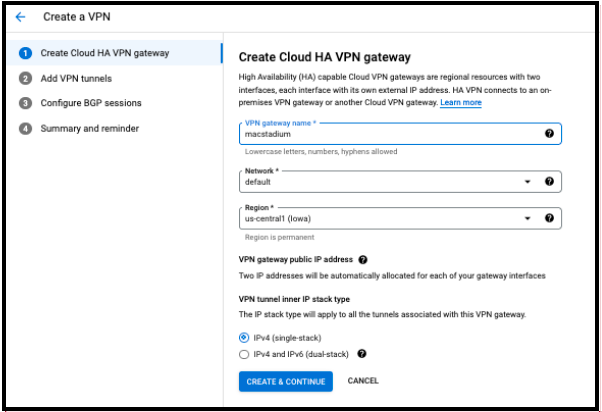Follow the Learn more link
The width and height of the screenshot is (602, 412).
[x=461, y=103]
